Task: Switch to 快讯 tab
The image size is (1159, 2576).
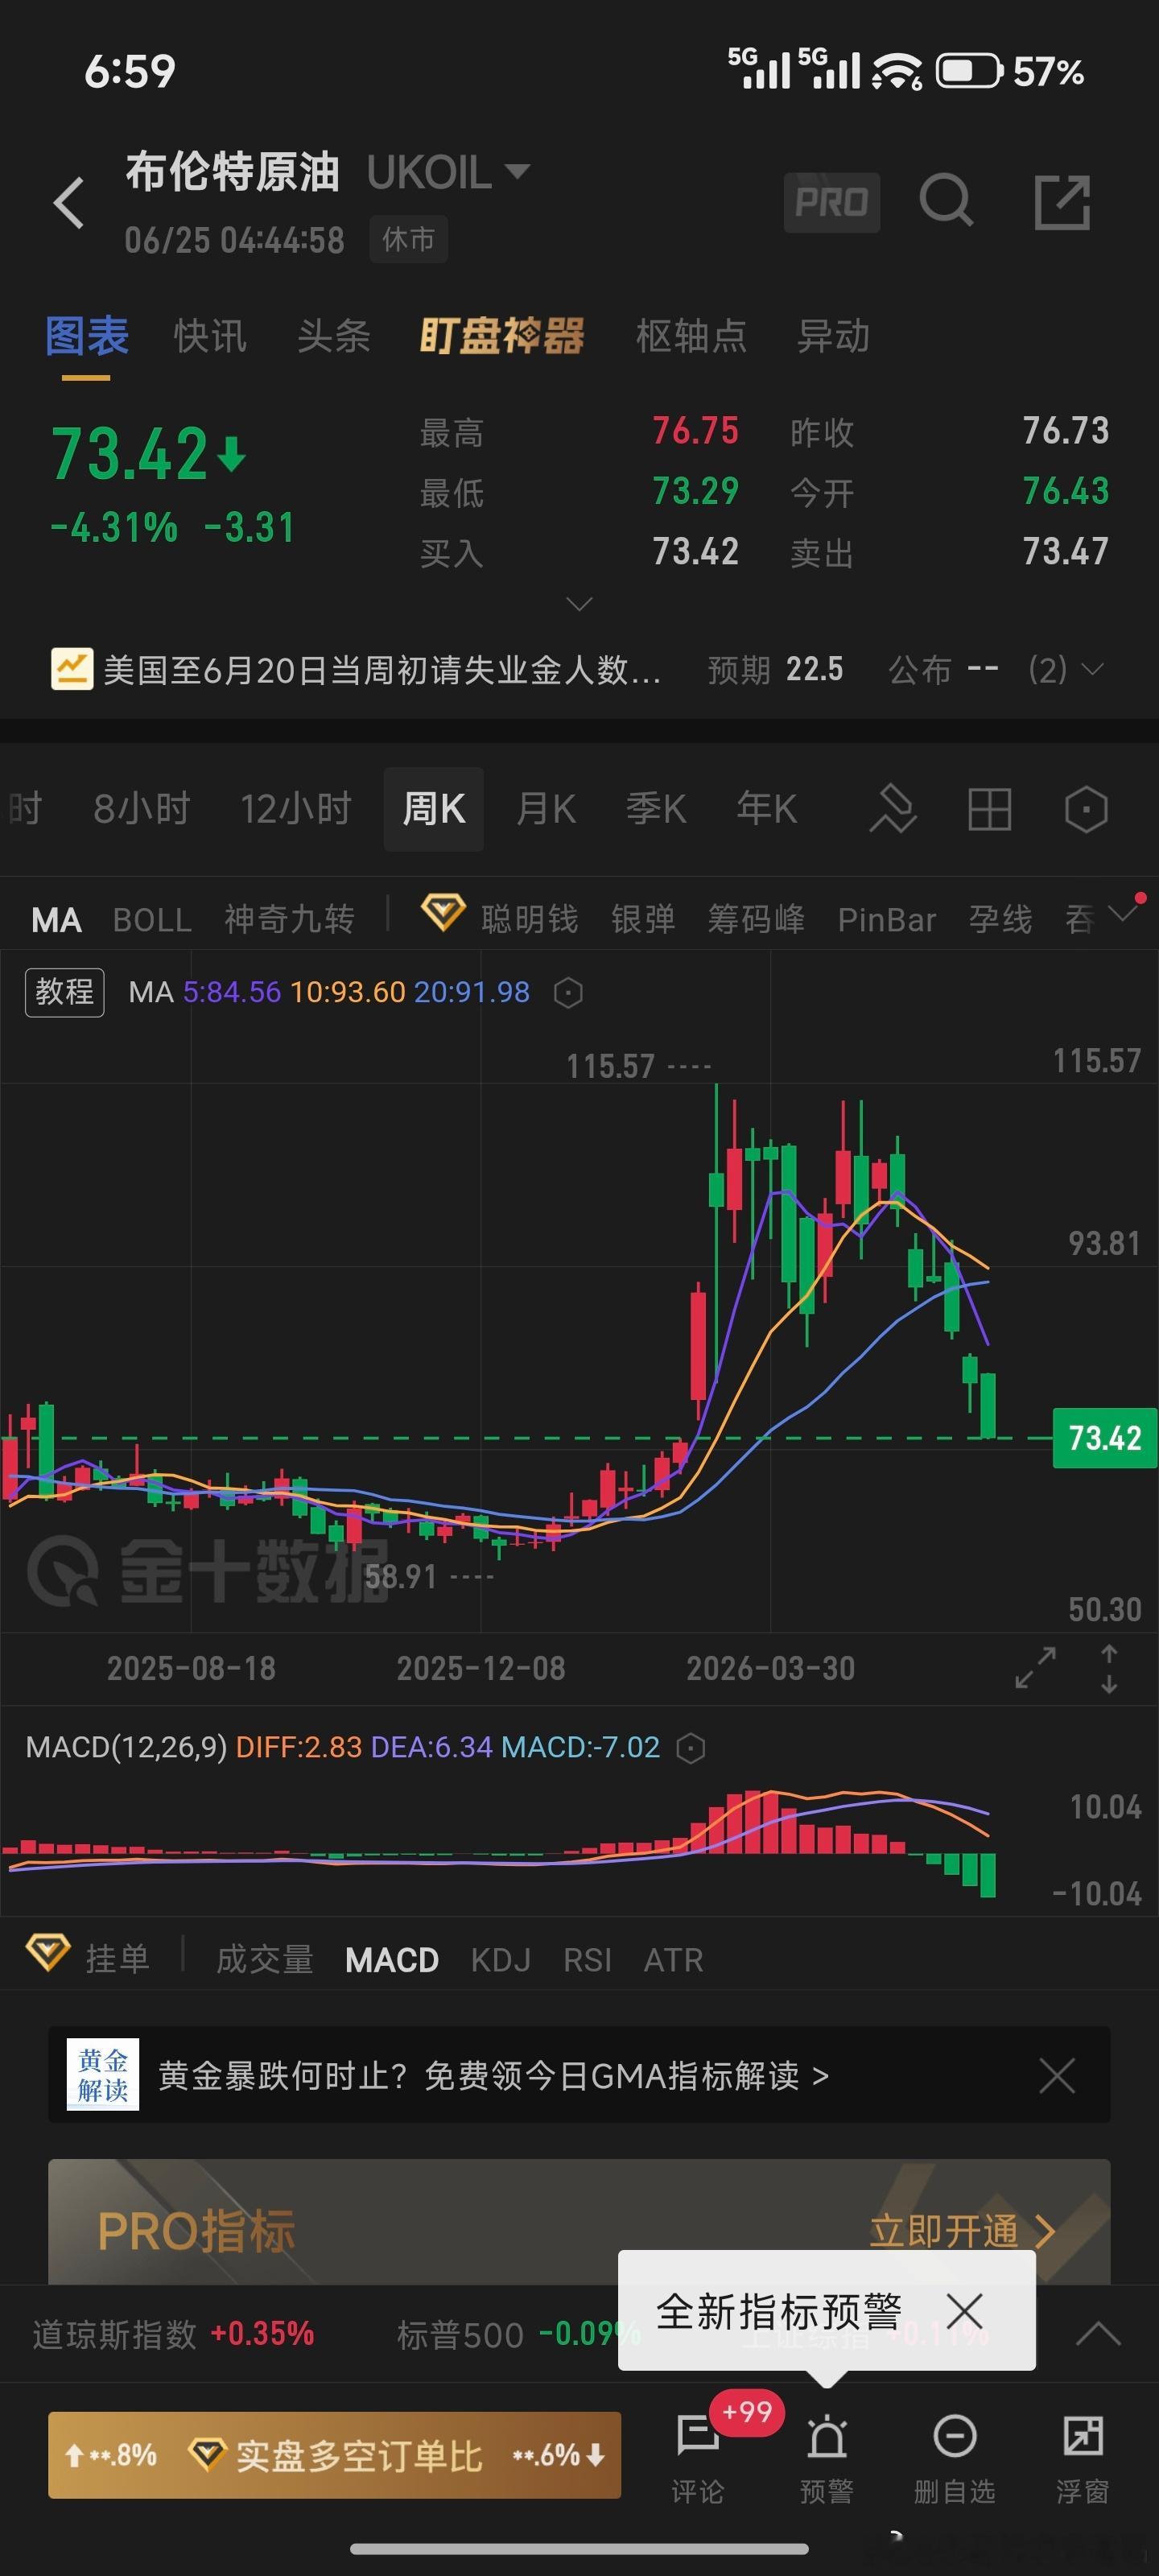Action: pos(210,336)
